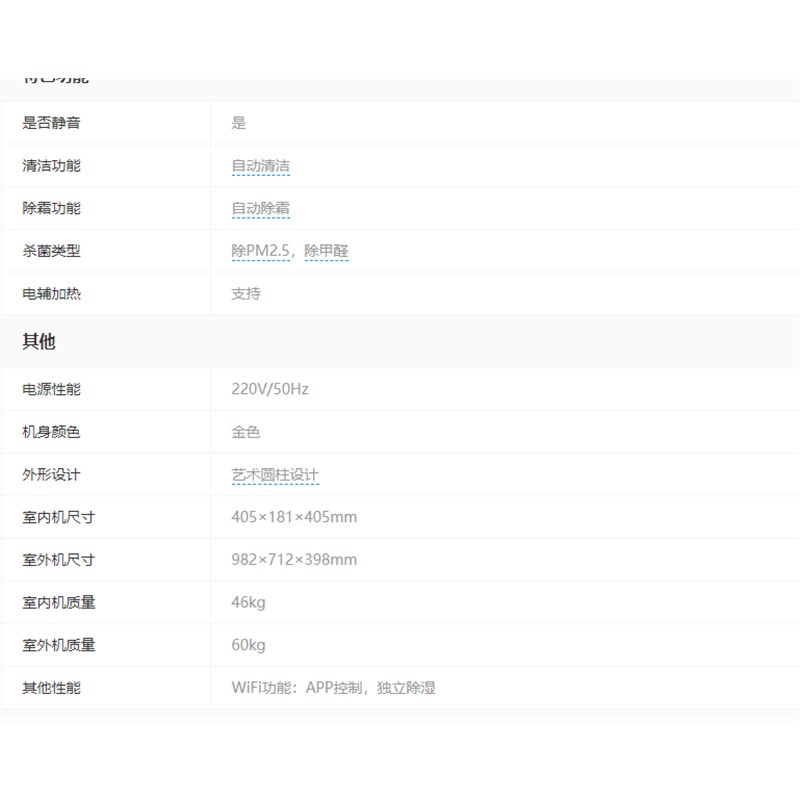Click the 艺术圆柱设计 link

coord(275,475)
